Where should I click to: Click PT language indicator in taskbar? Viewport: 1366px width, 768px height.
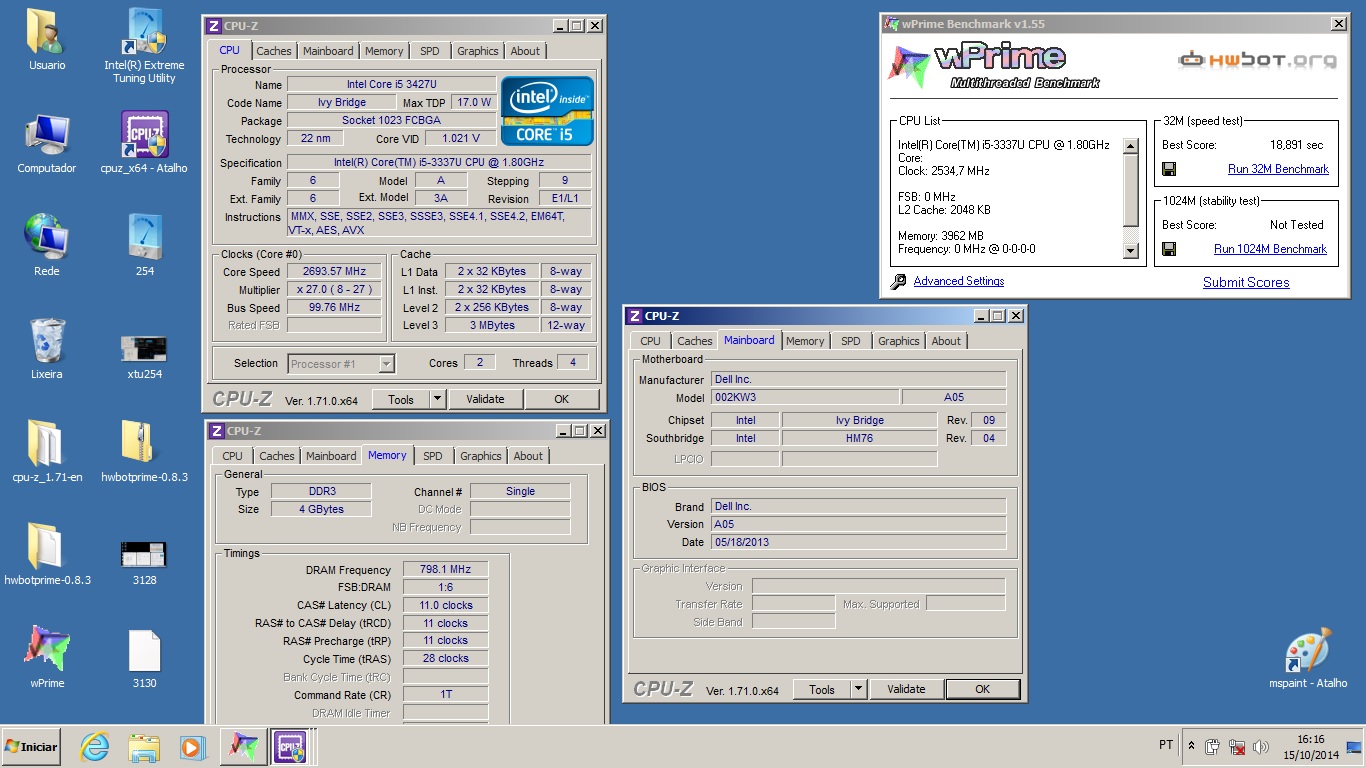coord(1166,745)
